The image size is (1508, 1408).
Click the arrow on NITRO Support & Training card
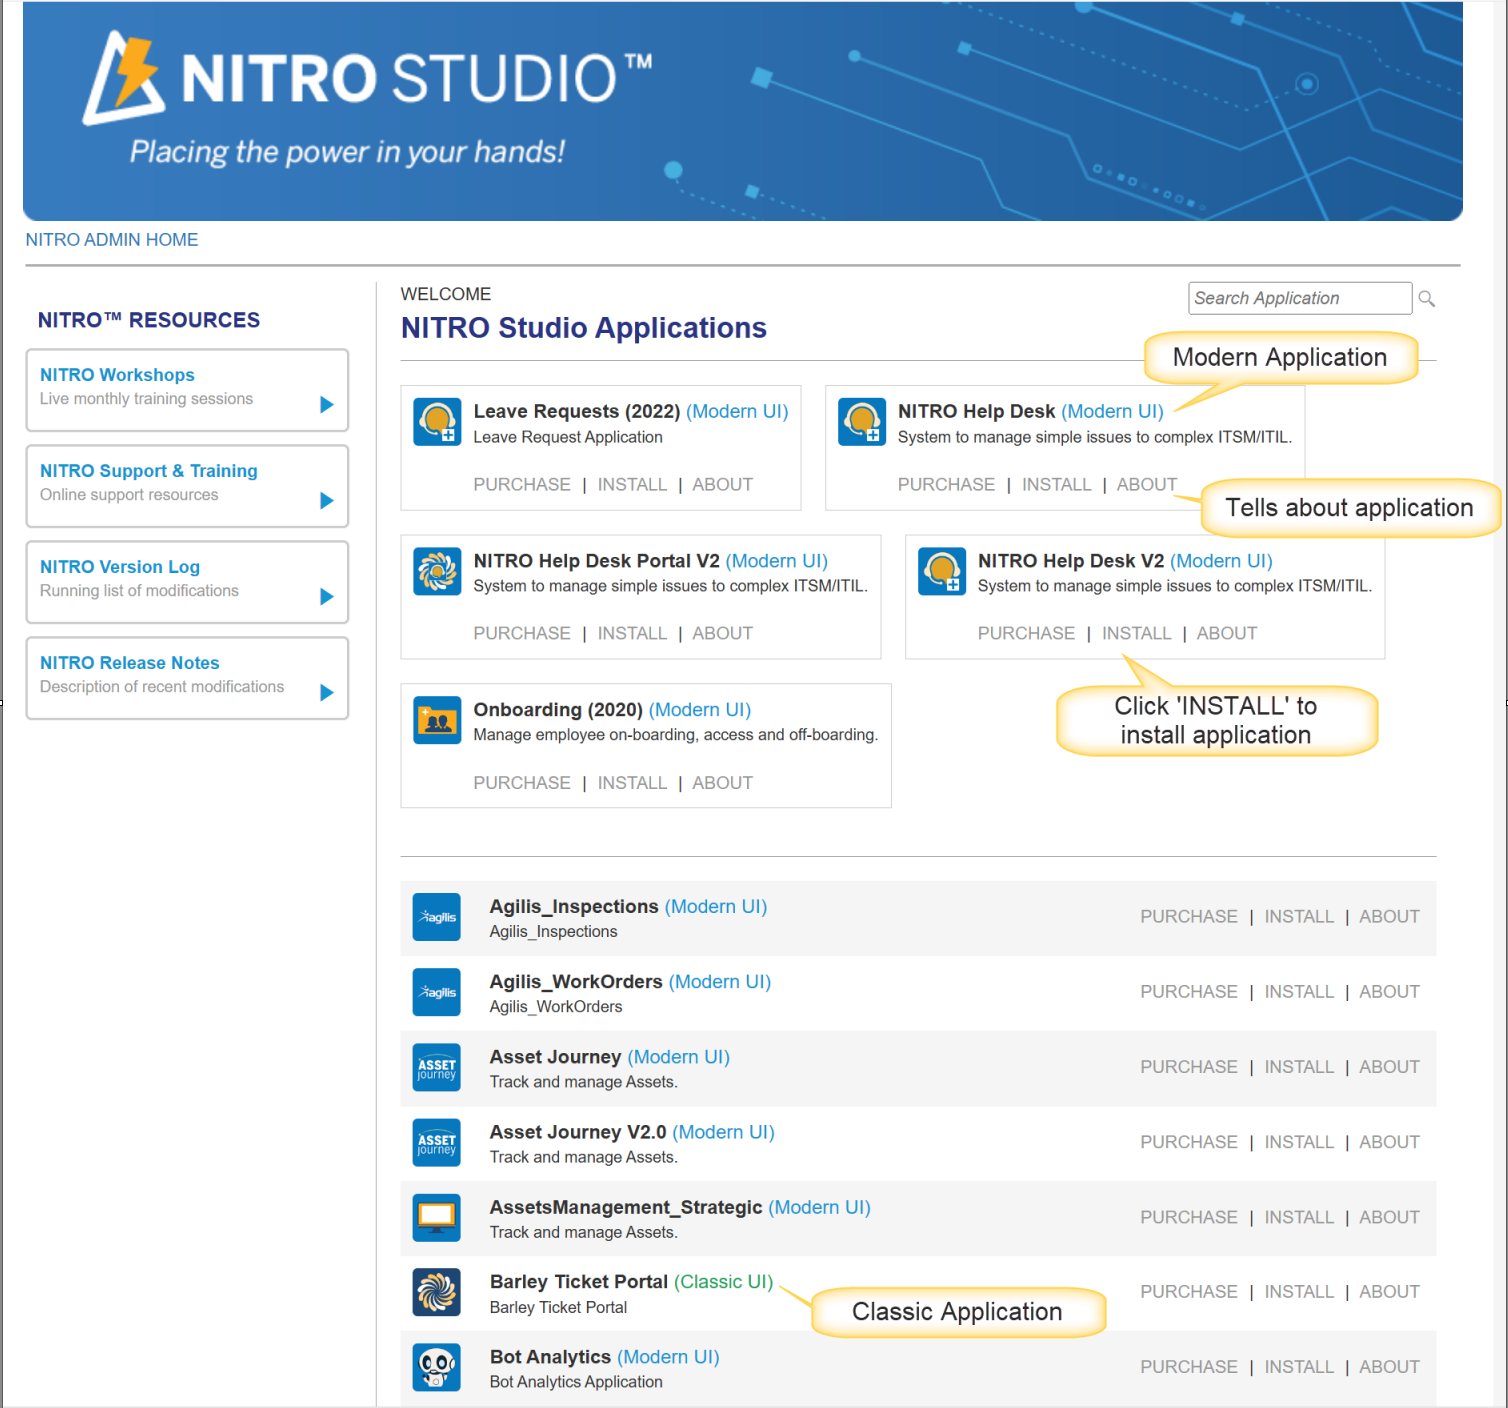326,500
